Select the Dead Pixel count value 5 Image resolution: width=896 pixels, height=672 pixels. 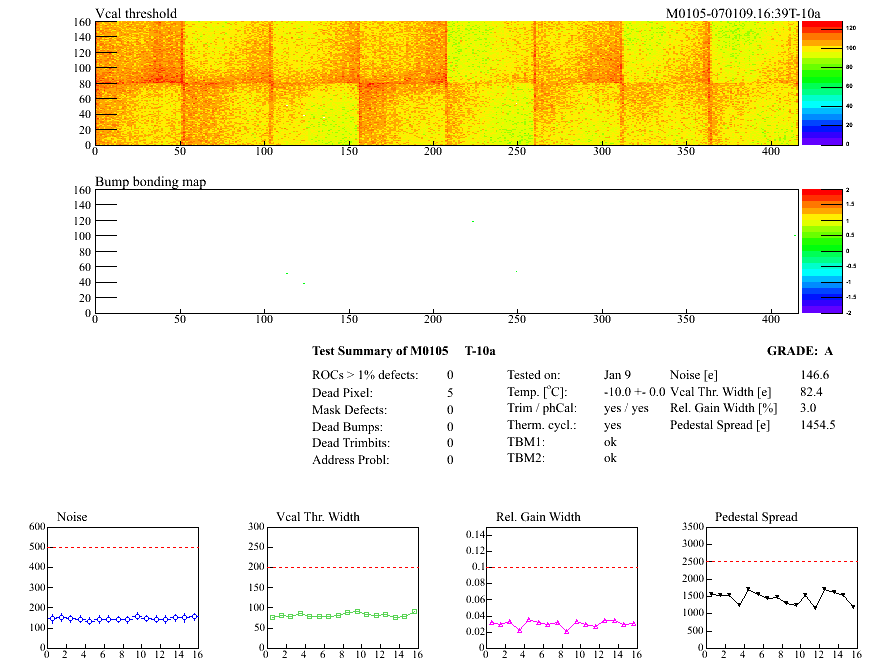point(450,392)
